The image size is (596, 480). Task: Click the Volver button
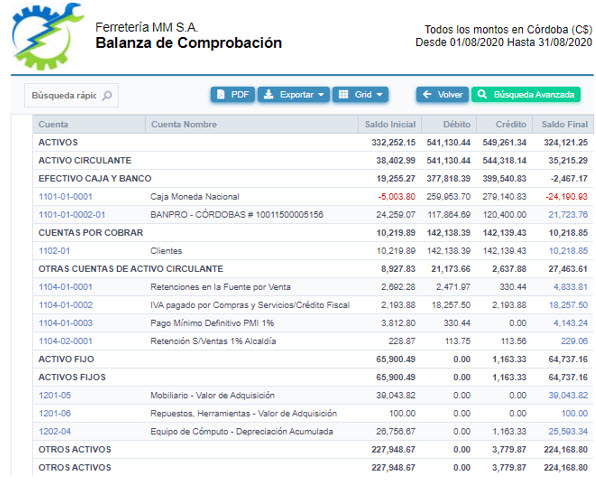click(442, 95)
